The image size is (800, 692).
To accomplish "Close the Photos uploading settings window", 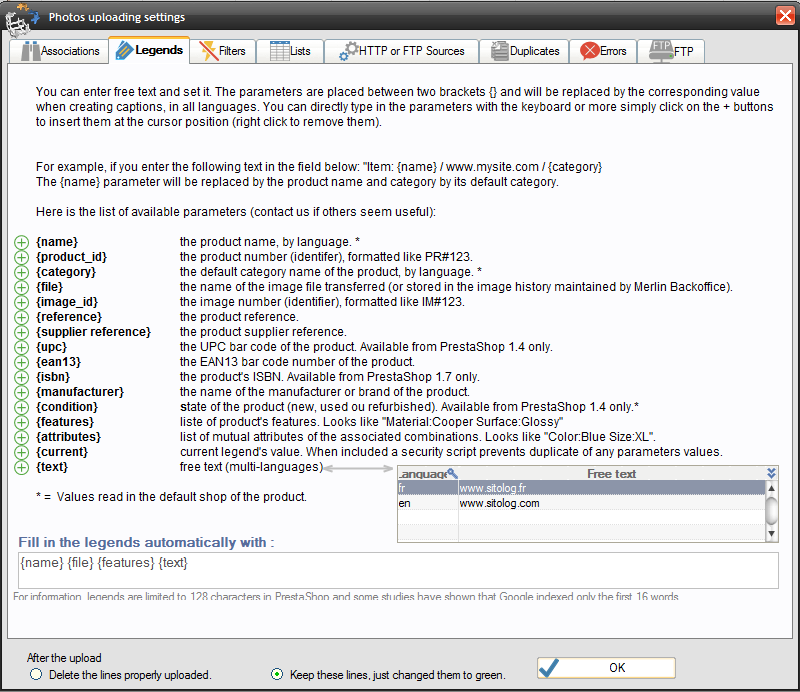I will tap(785, 15).
